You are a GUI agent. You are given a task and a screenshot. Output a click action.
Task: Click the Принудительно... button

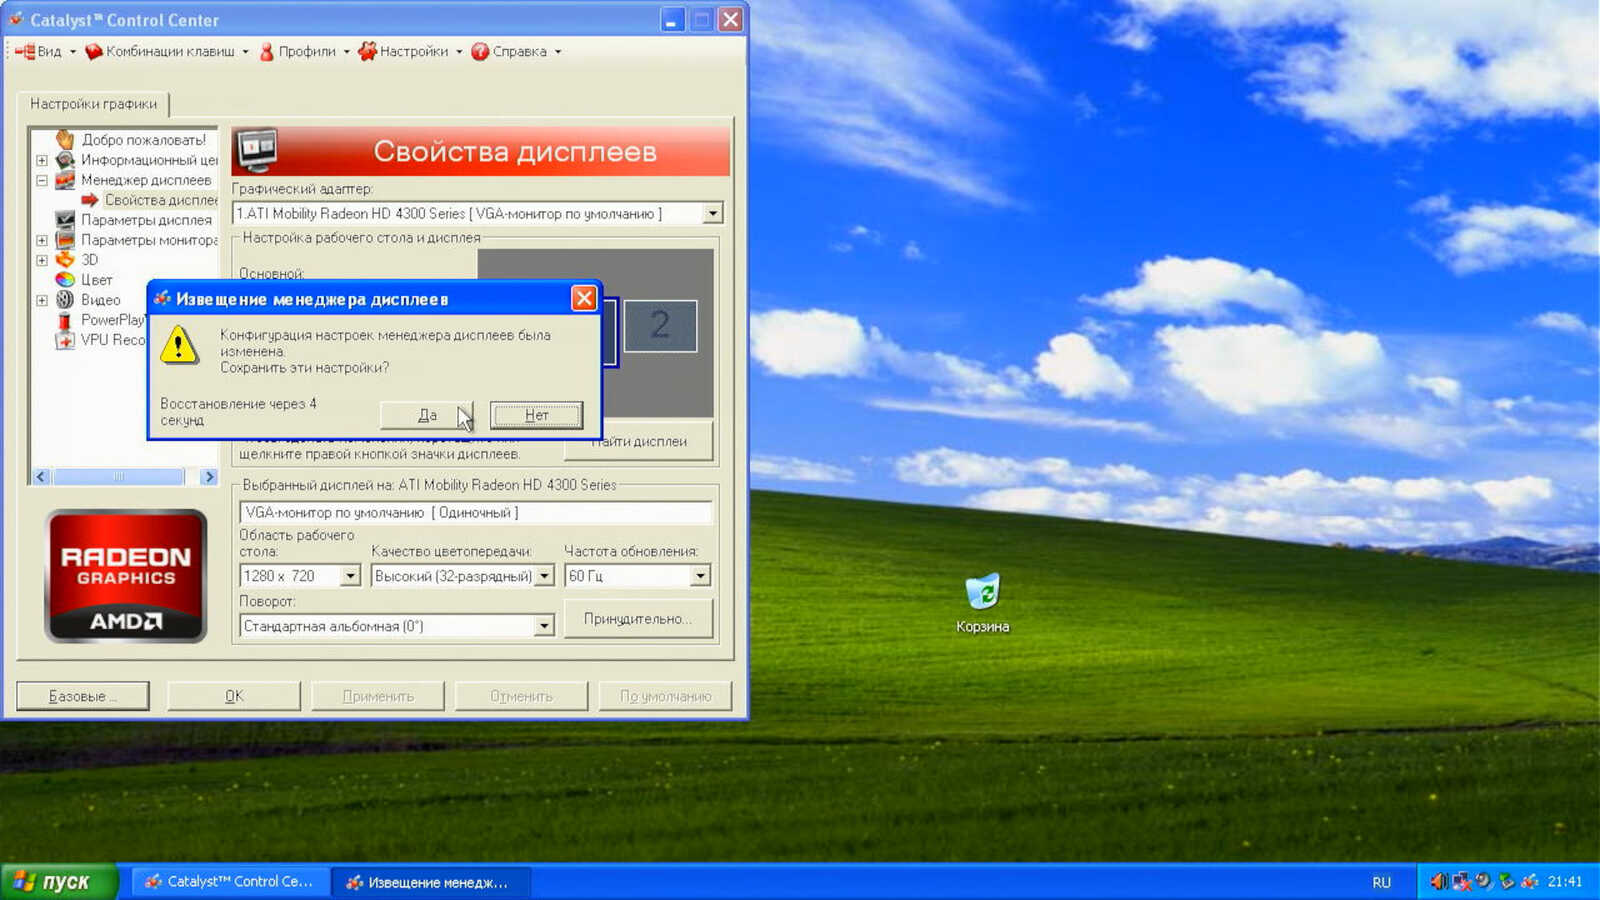pyautogui.click(x=639, y=619)
